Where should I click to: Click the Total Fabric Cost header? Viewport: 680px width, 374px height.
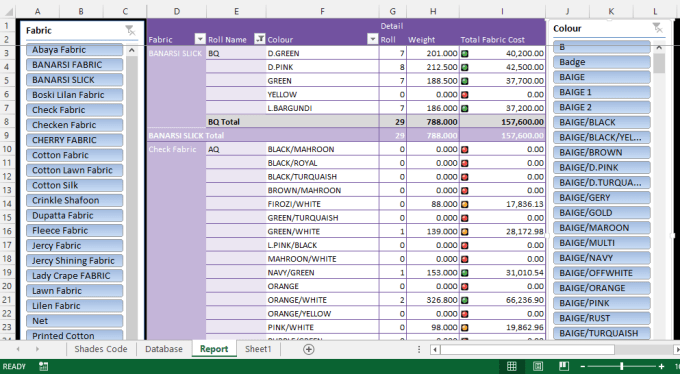pos(493,40)
